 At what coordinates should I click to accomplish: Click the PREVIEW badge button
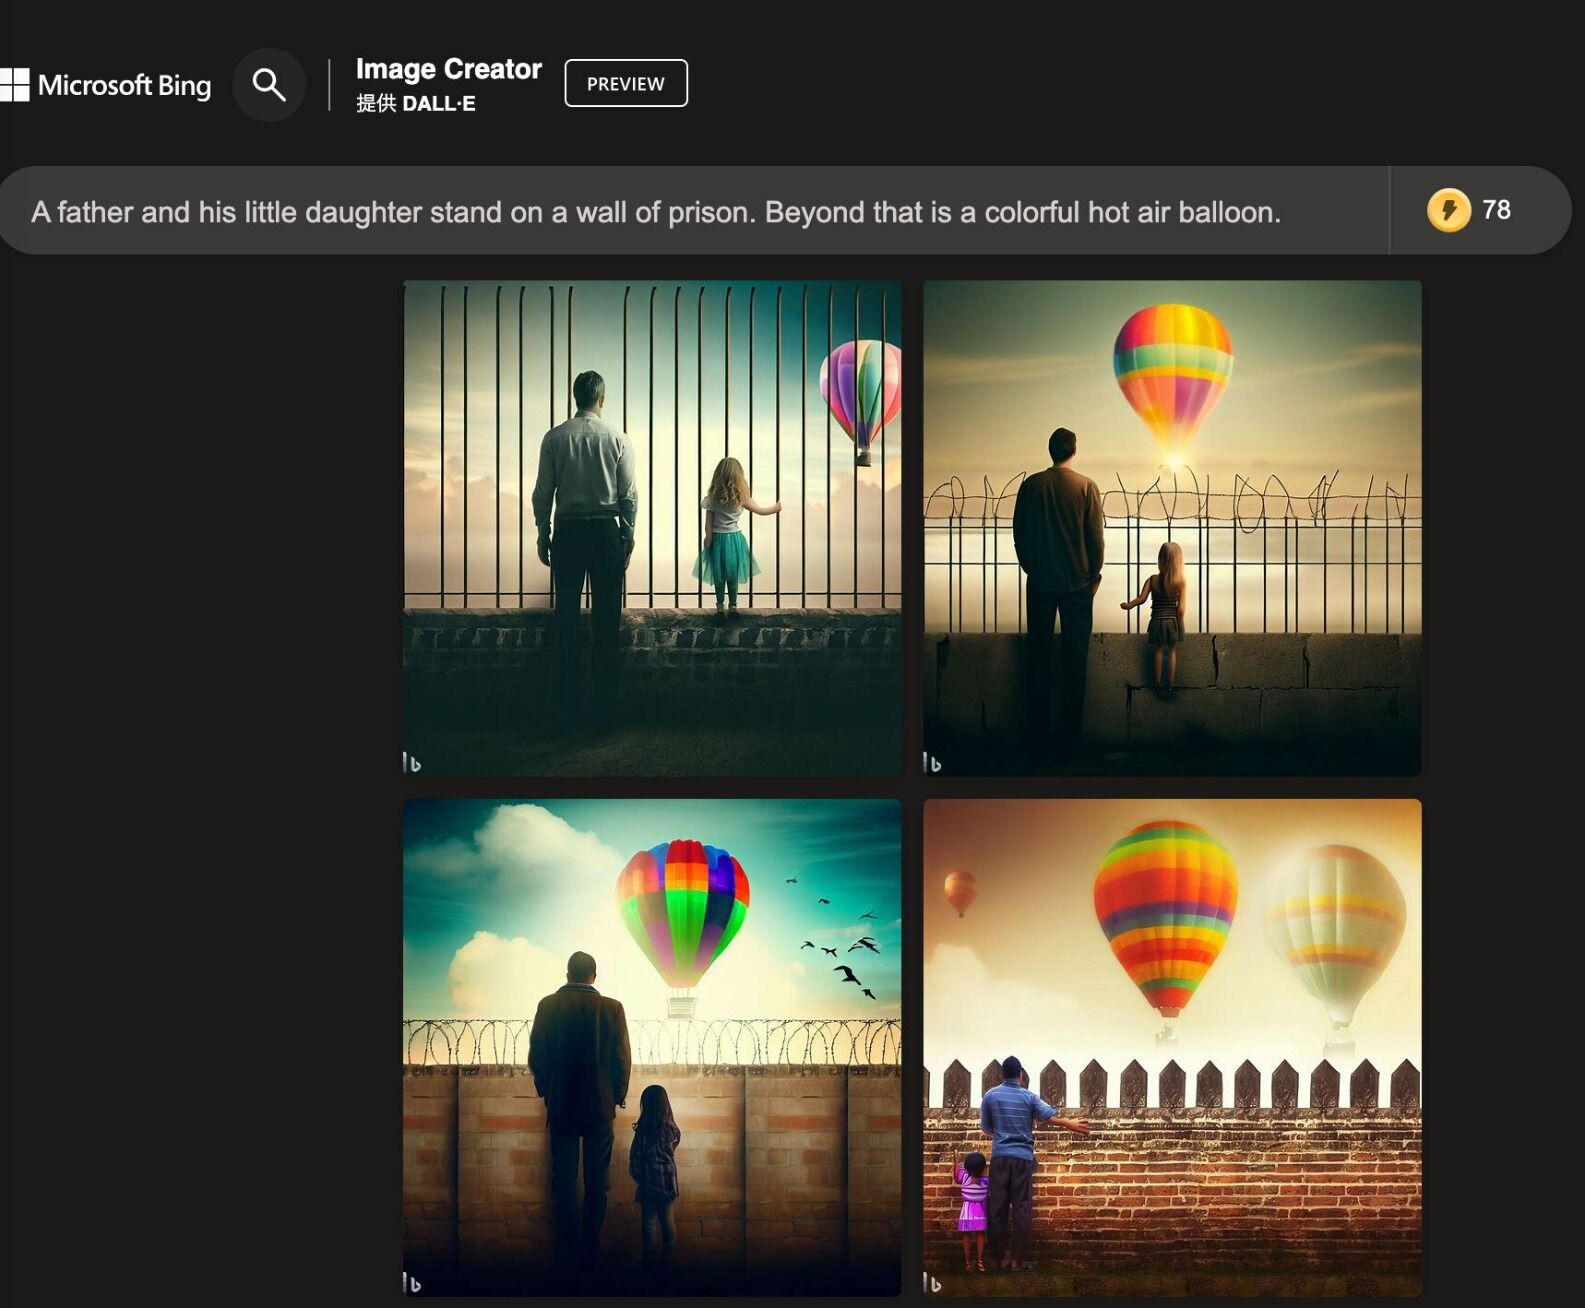pos(626,83)
